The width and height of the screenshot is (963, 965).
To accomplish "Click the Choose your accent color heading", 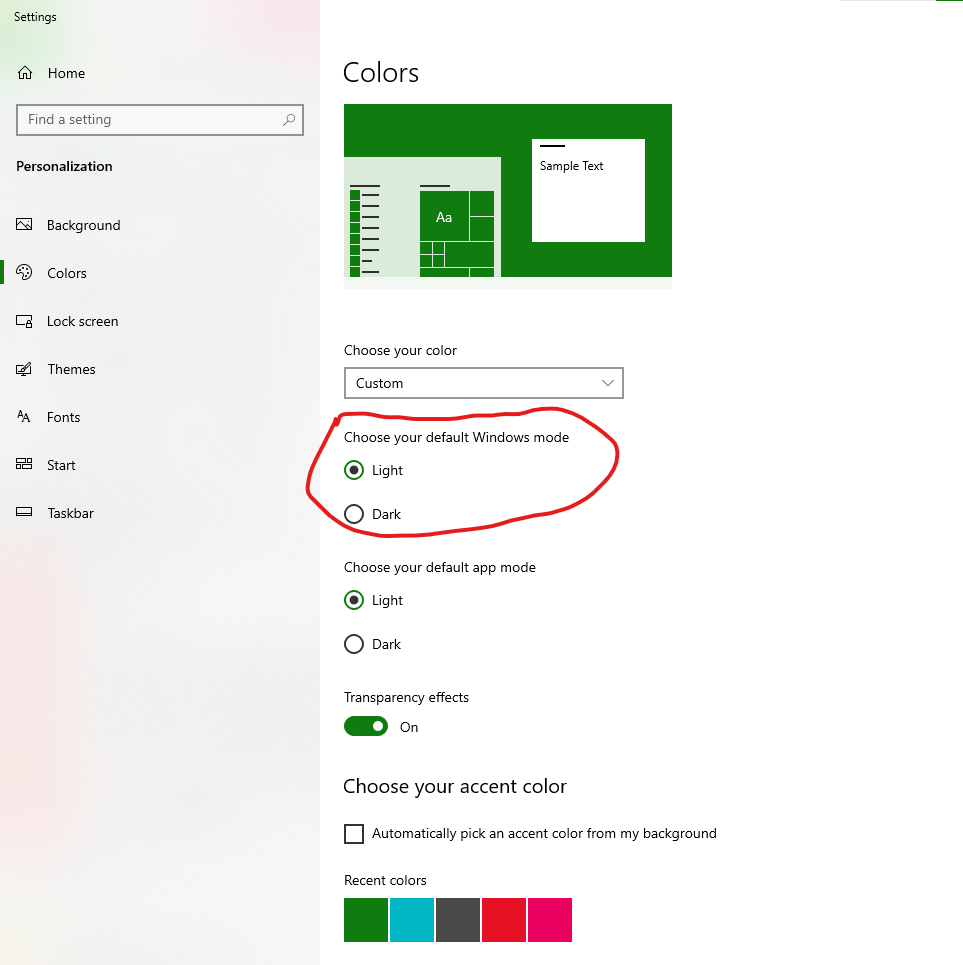I will tap(455, 786).
